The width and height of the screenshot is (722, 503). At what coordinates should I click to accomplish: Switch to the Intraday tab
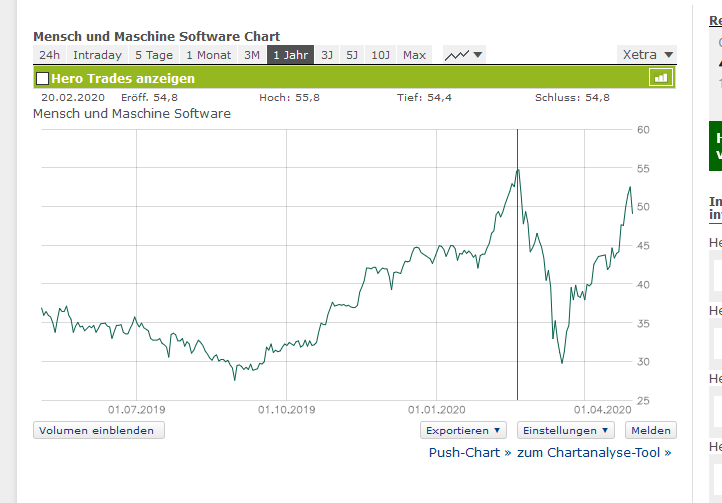tap(97, 55)
